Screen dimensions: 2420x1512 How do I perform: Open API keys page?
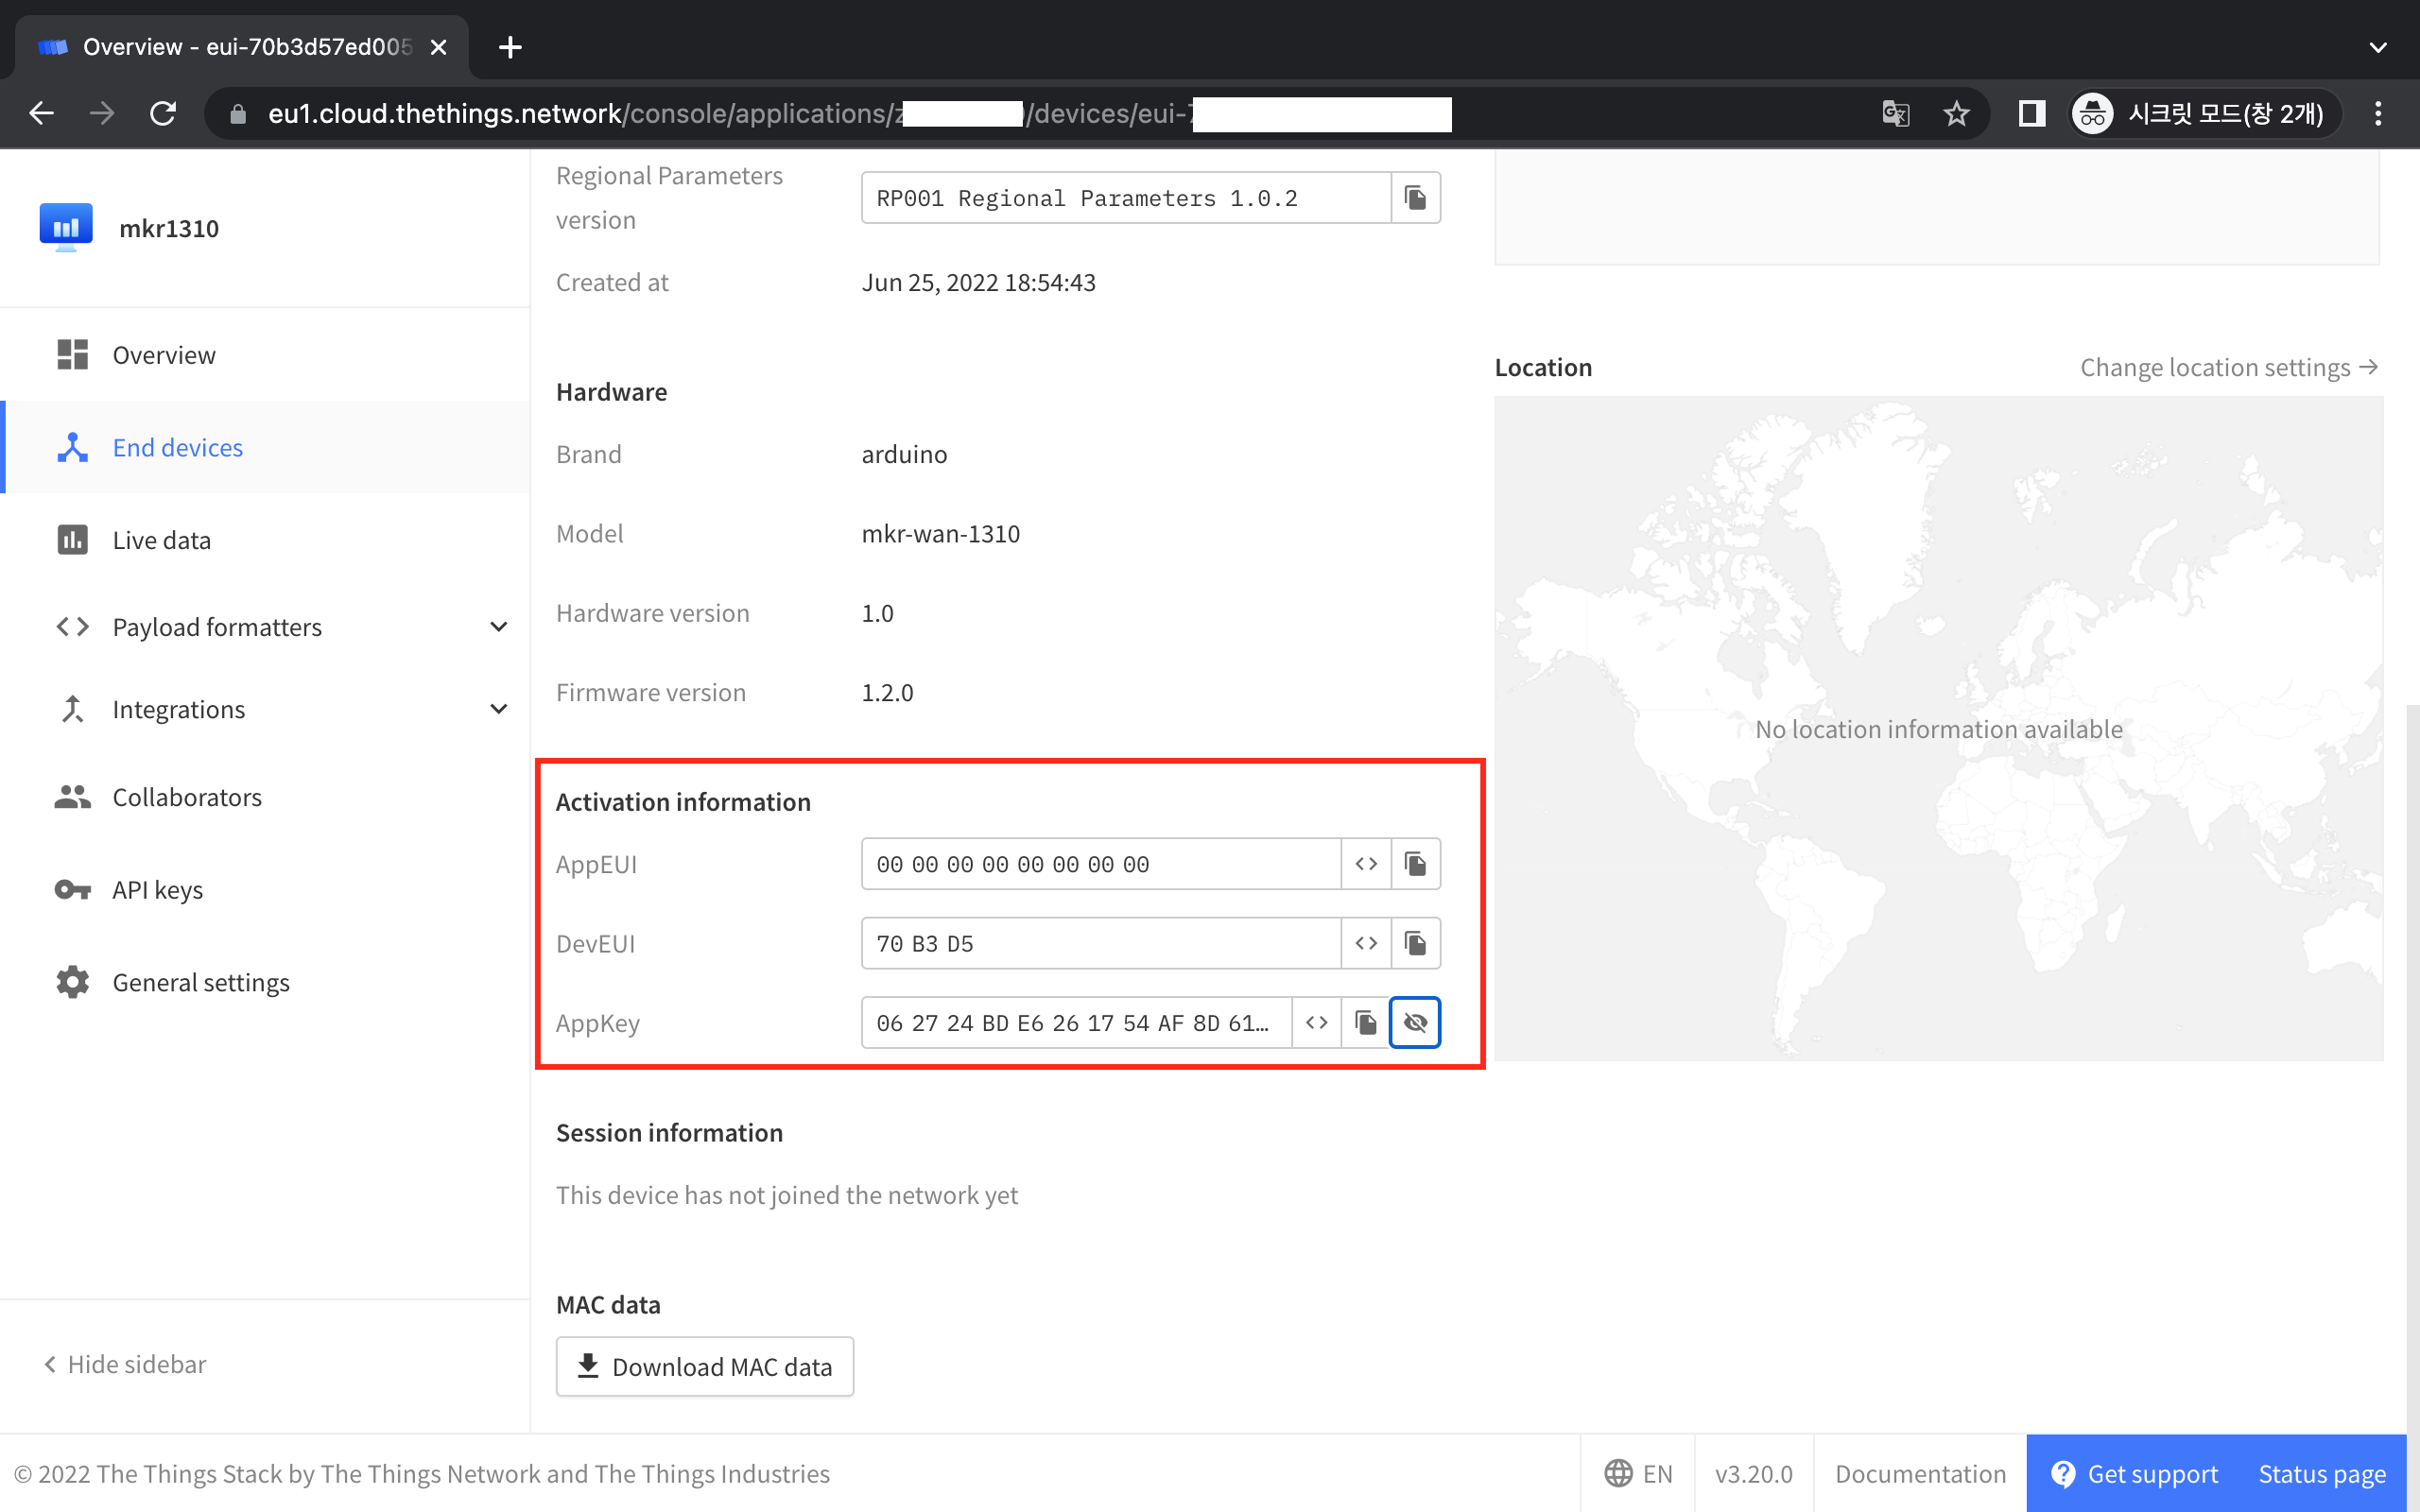tap(265, 889)
